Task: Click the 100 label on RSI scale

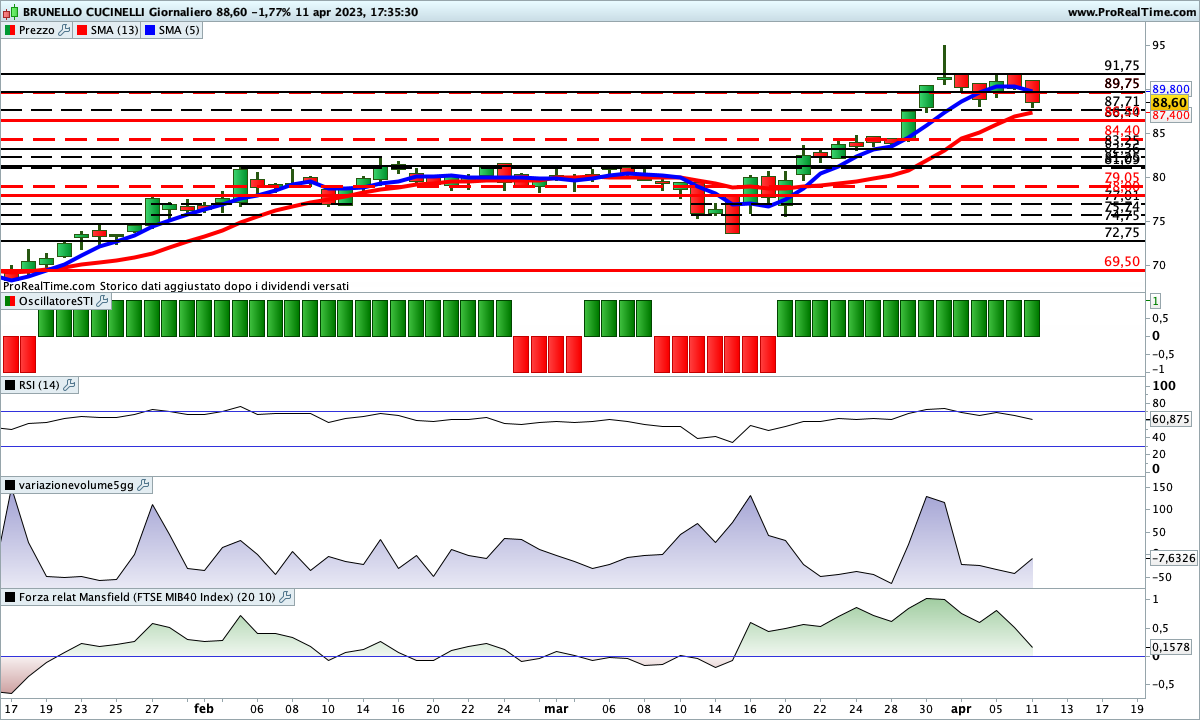Action: click(1162, 386)
